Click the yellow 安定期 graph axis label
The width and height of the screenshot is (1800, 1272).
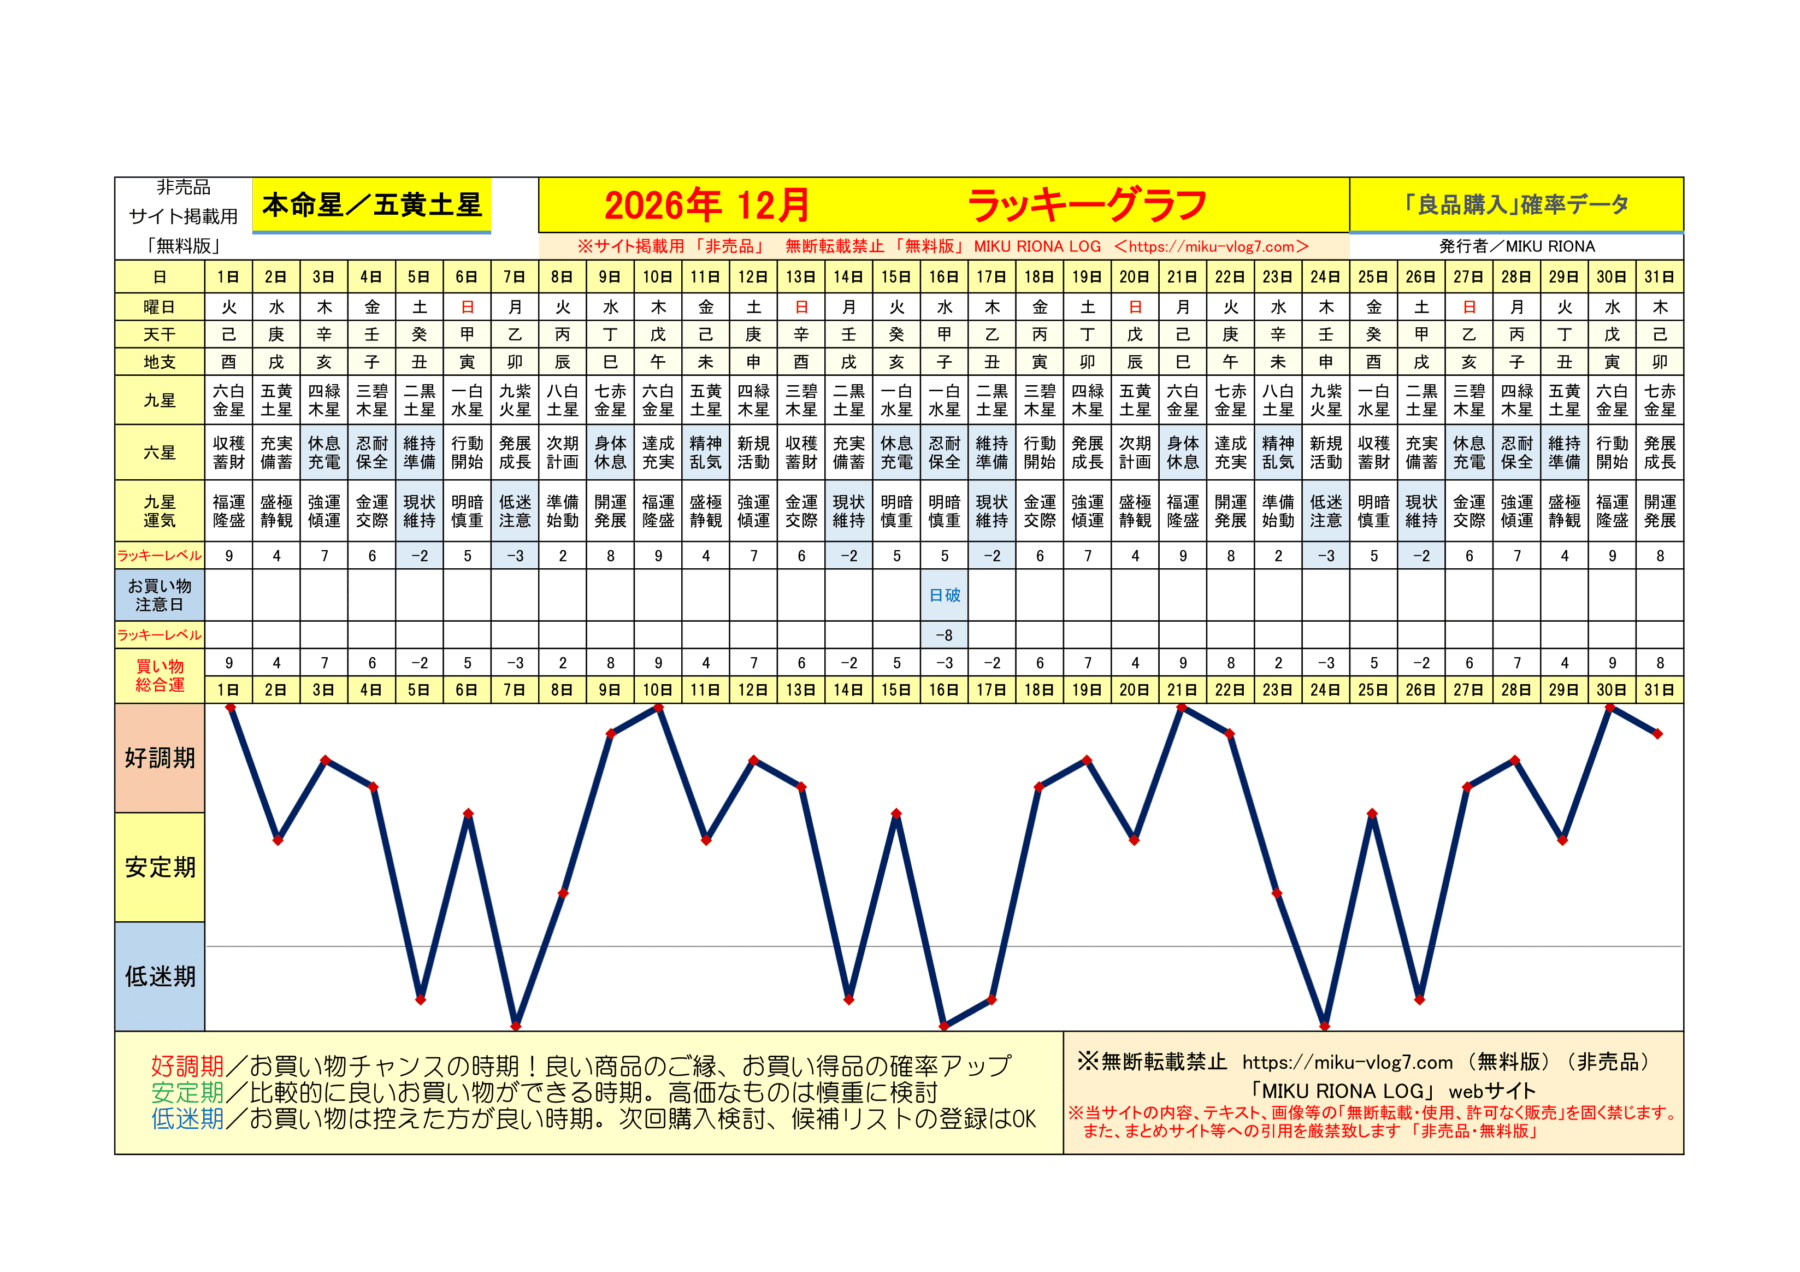[160, 867]
